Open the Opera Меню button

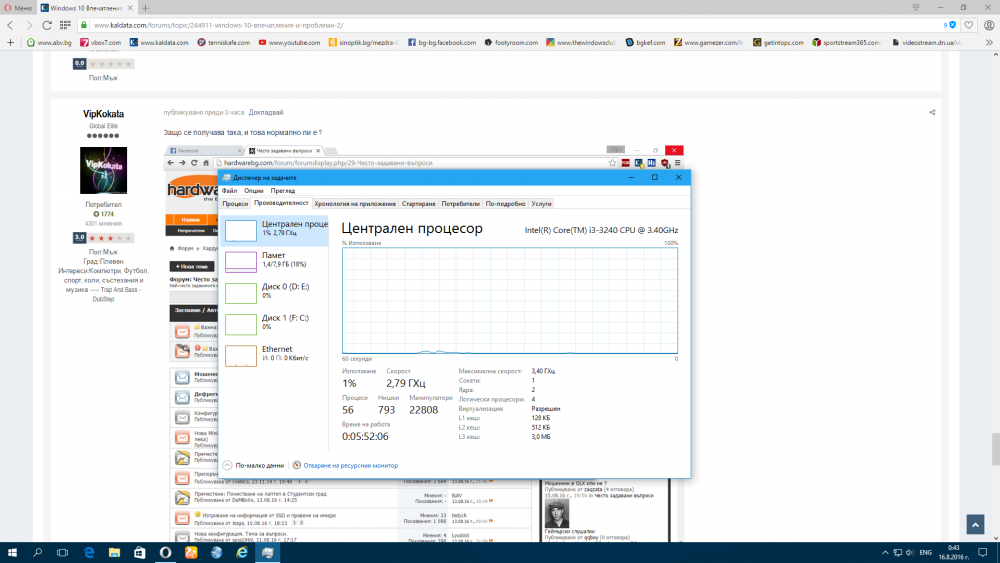tap(18, 8)
